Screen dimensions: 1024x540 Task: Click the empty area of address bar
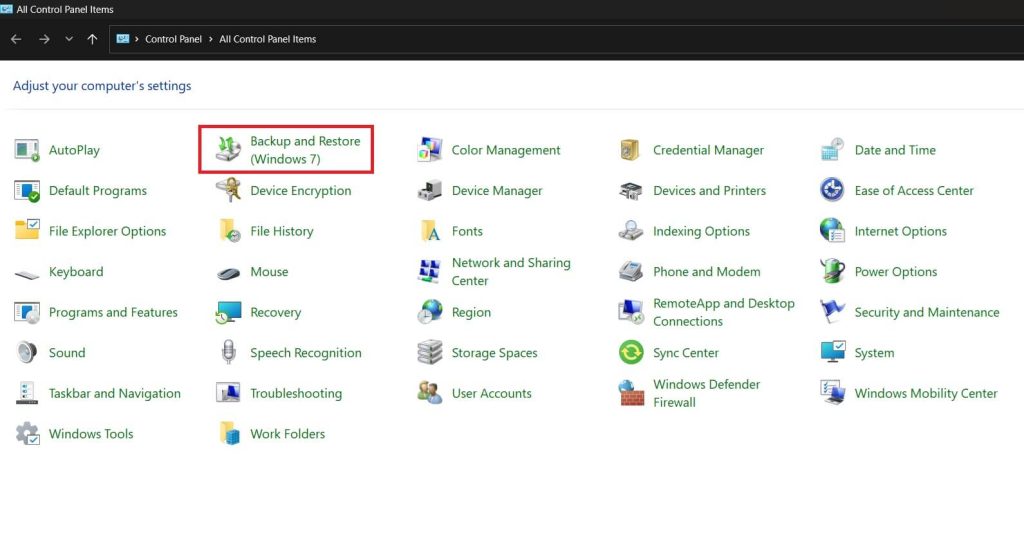650,39
